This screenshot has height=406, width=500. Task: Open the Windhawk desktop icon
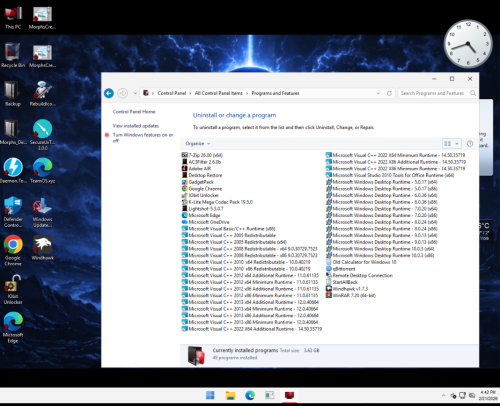coord(42,248)
